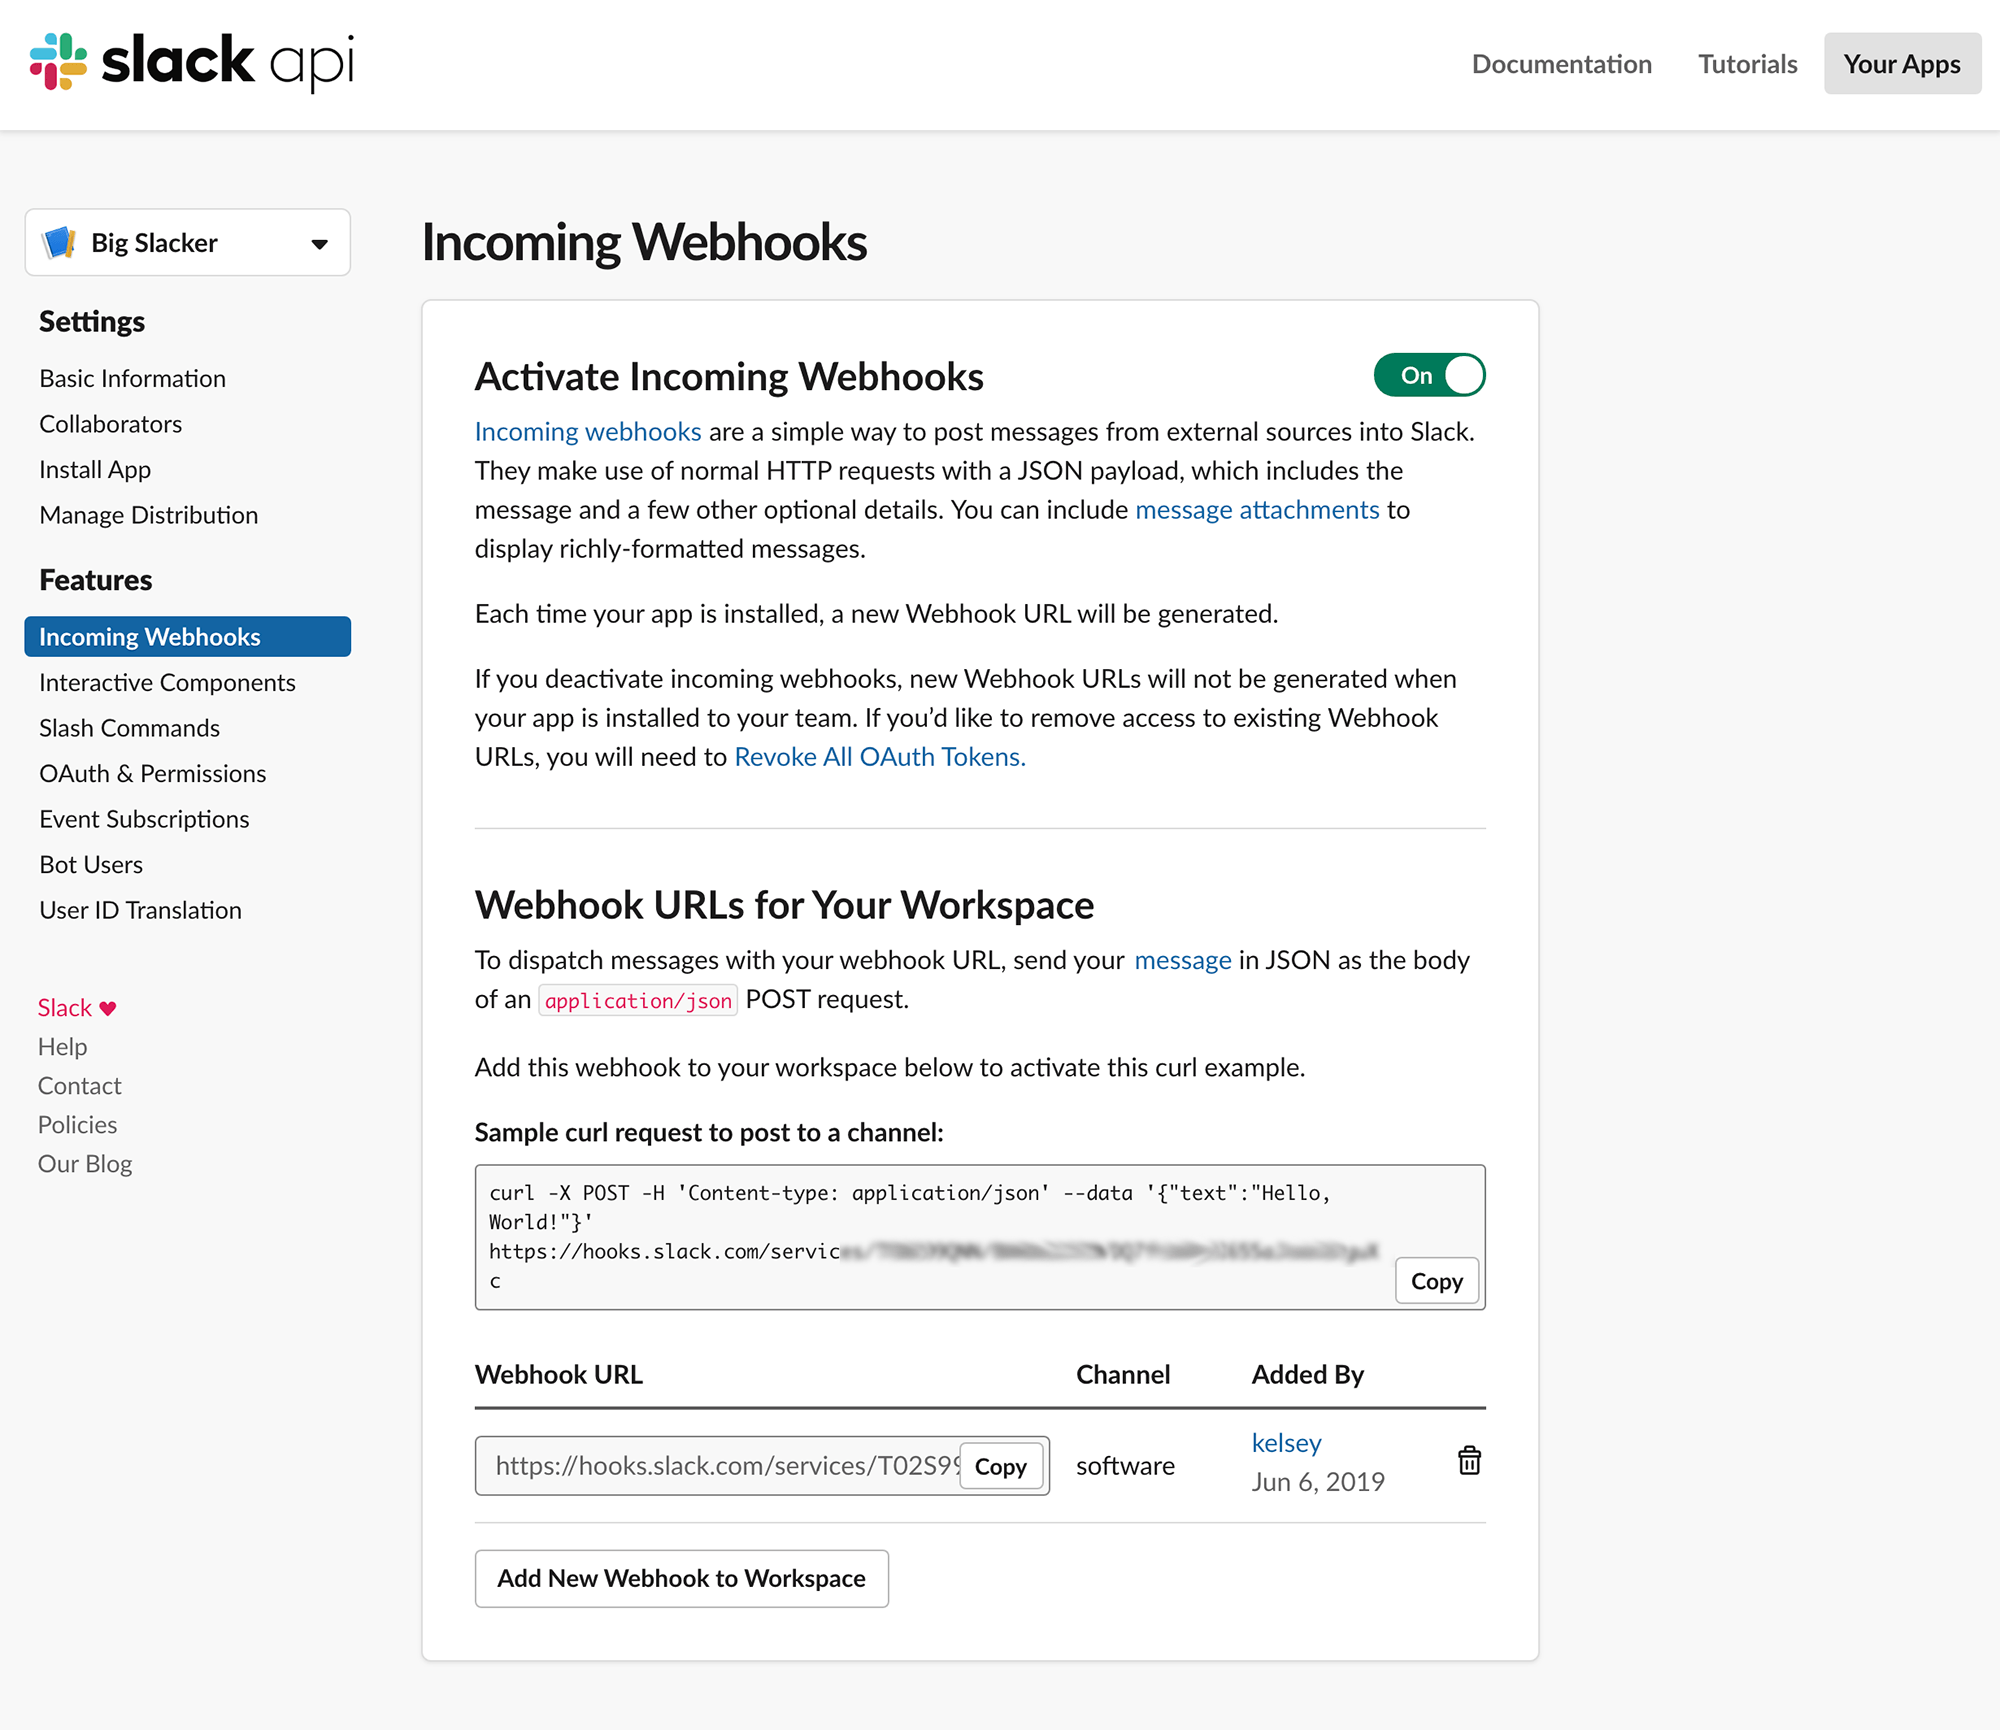Navigate to OAuth & Permissions settings
2000x1730 pixels.
click(152, 773)
